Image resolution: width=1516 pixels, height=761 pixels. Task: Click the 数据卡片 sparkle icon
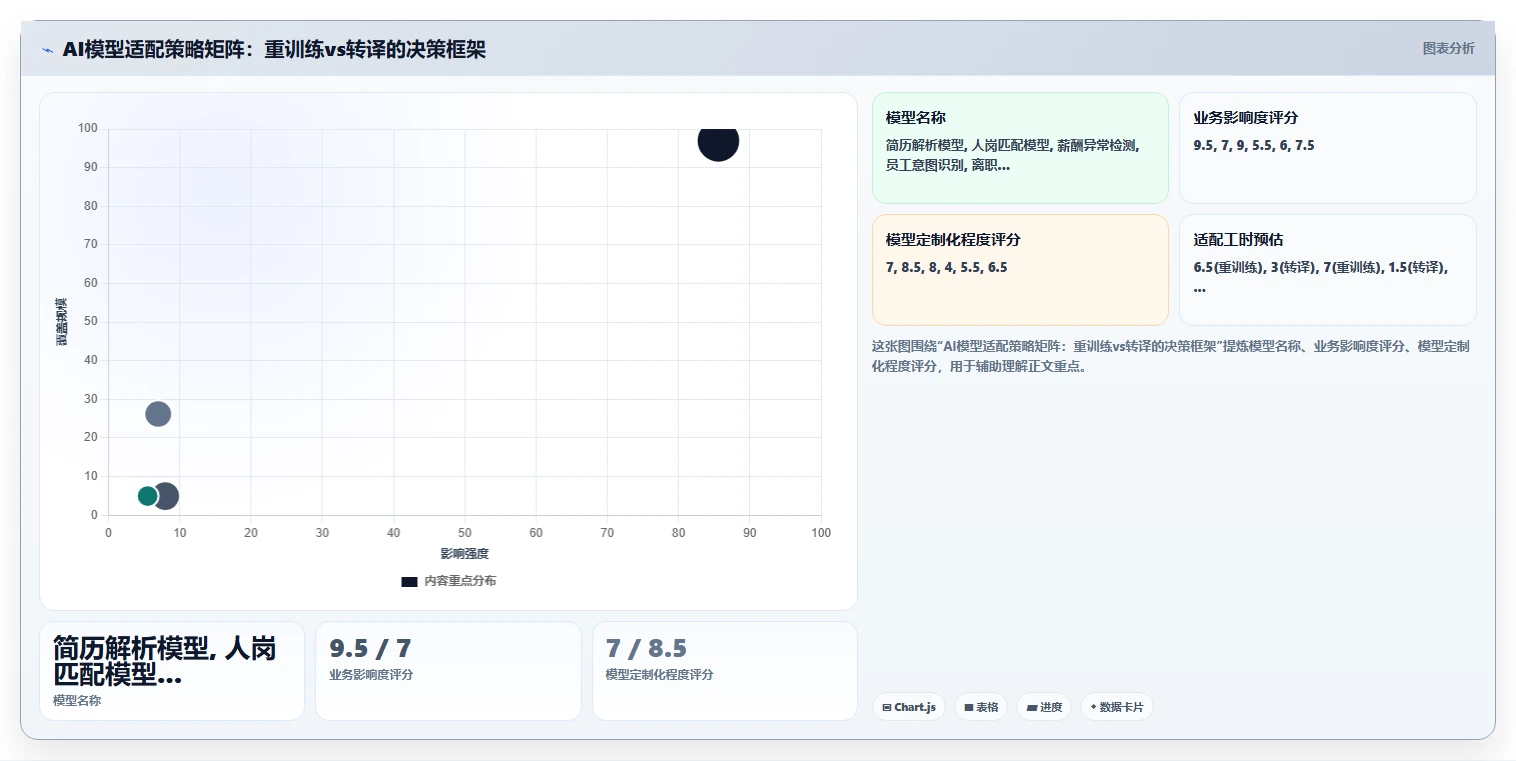point(1093,707)
